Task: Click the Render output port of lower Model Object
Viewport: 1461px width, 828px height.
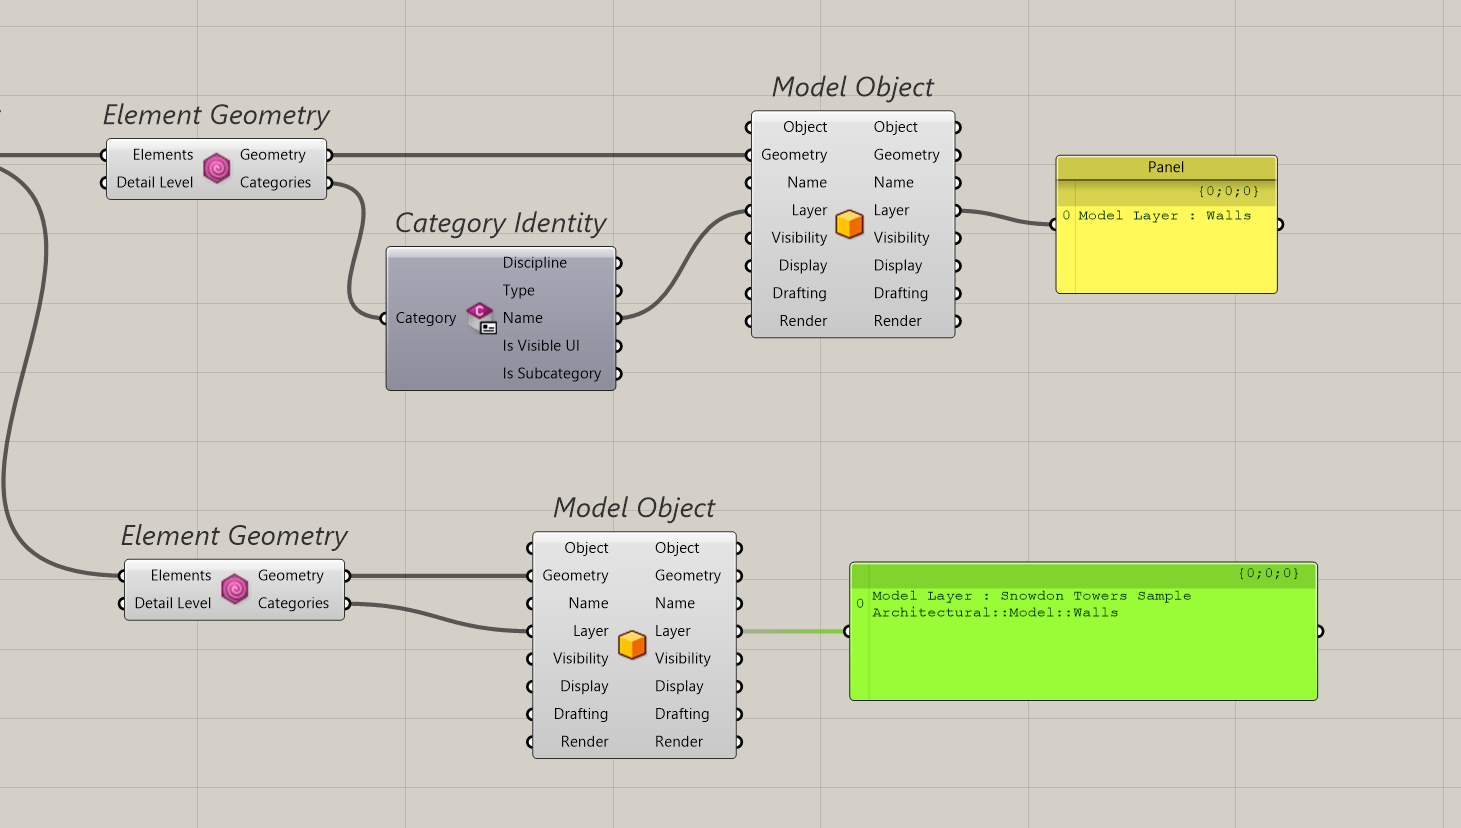Action: tap(740, 741)
